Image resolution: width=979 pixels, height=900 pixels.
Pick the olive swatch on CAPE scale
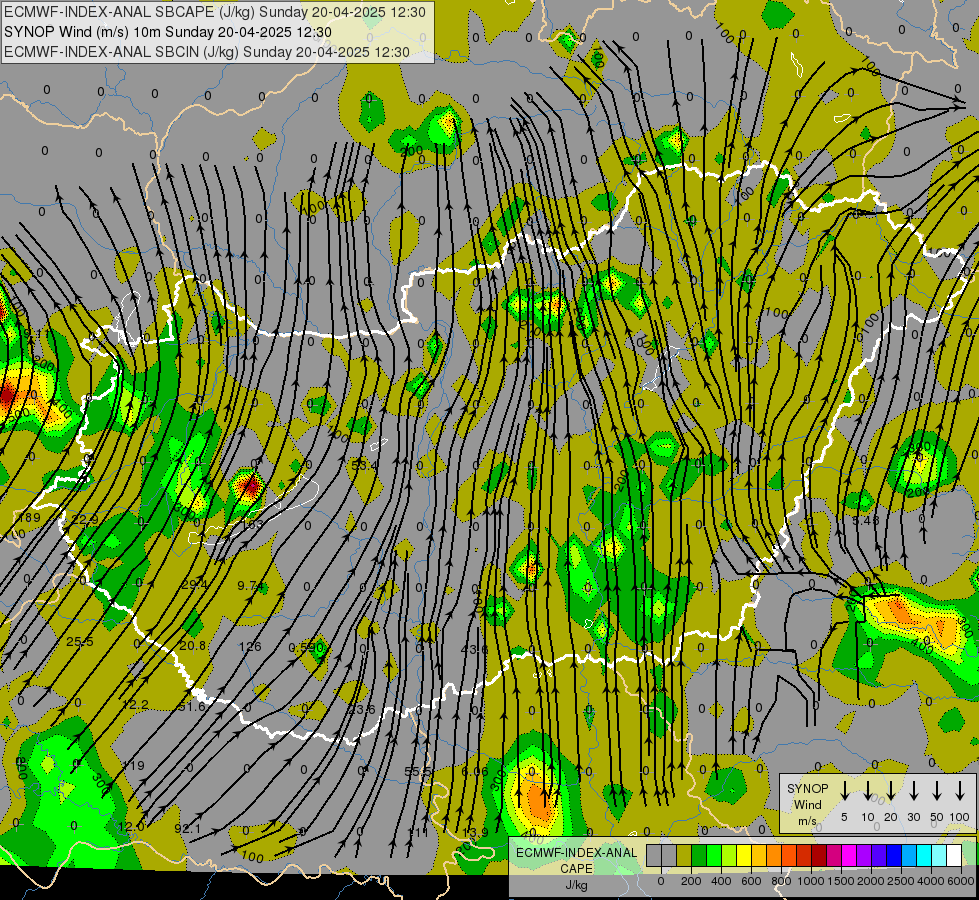pyautogui.click(x=684, y=855)
